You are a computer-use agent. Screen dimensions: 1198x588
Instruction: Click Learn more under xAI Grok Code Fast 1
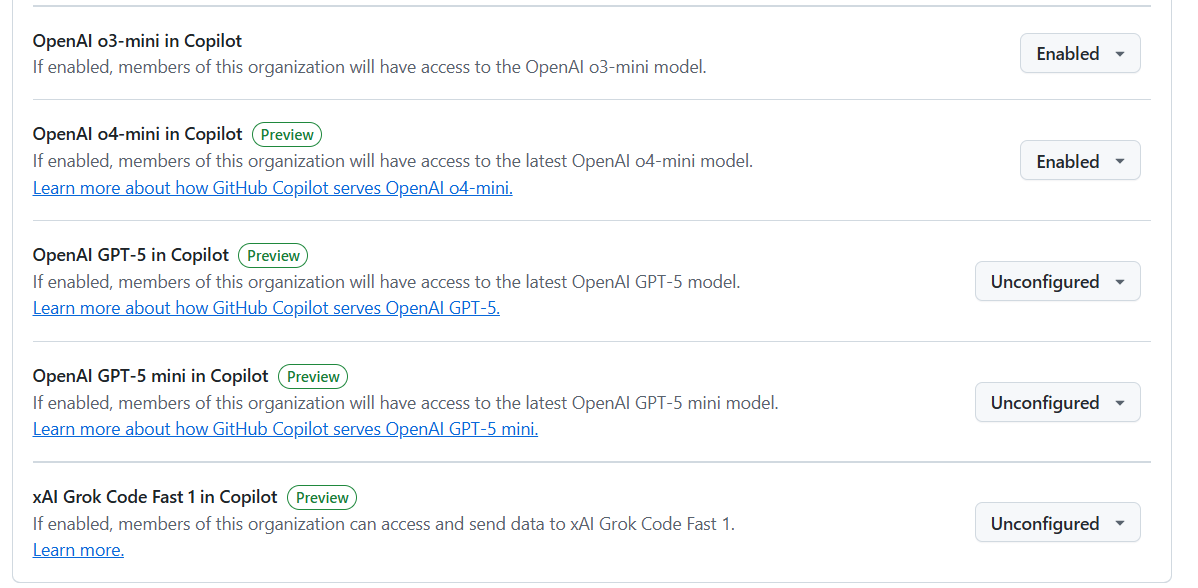(x=78, y=550)
